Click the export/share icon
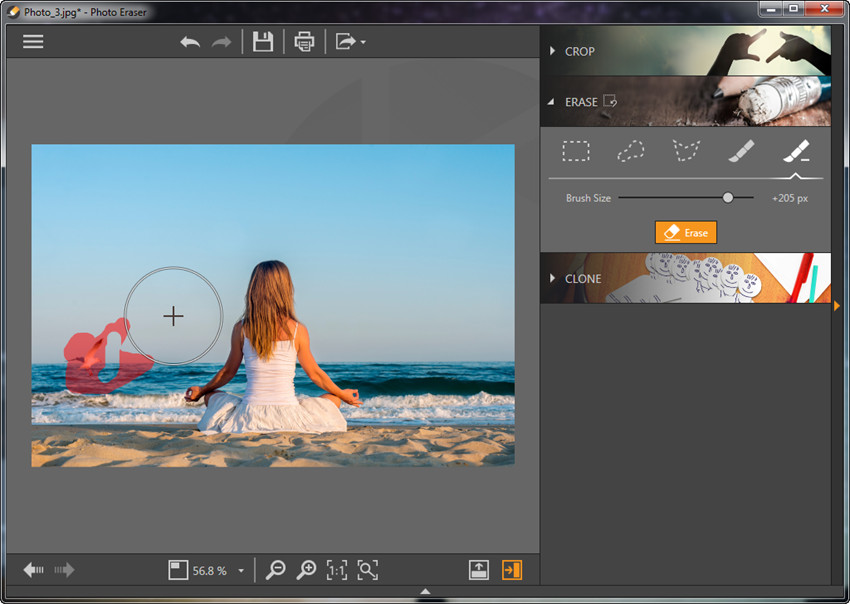 (x=345, y=41)
